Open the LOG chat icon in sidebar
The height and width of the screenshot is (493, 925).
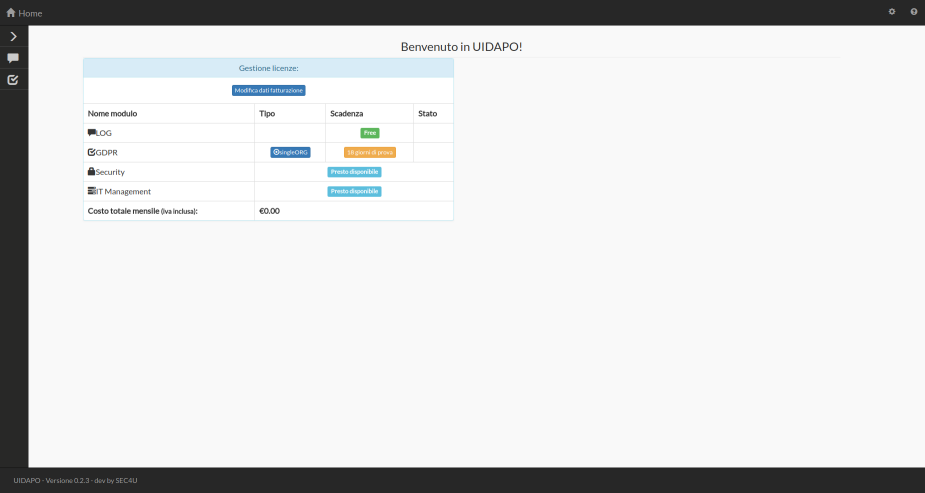13,58
